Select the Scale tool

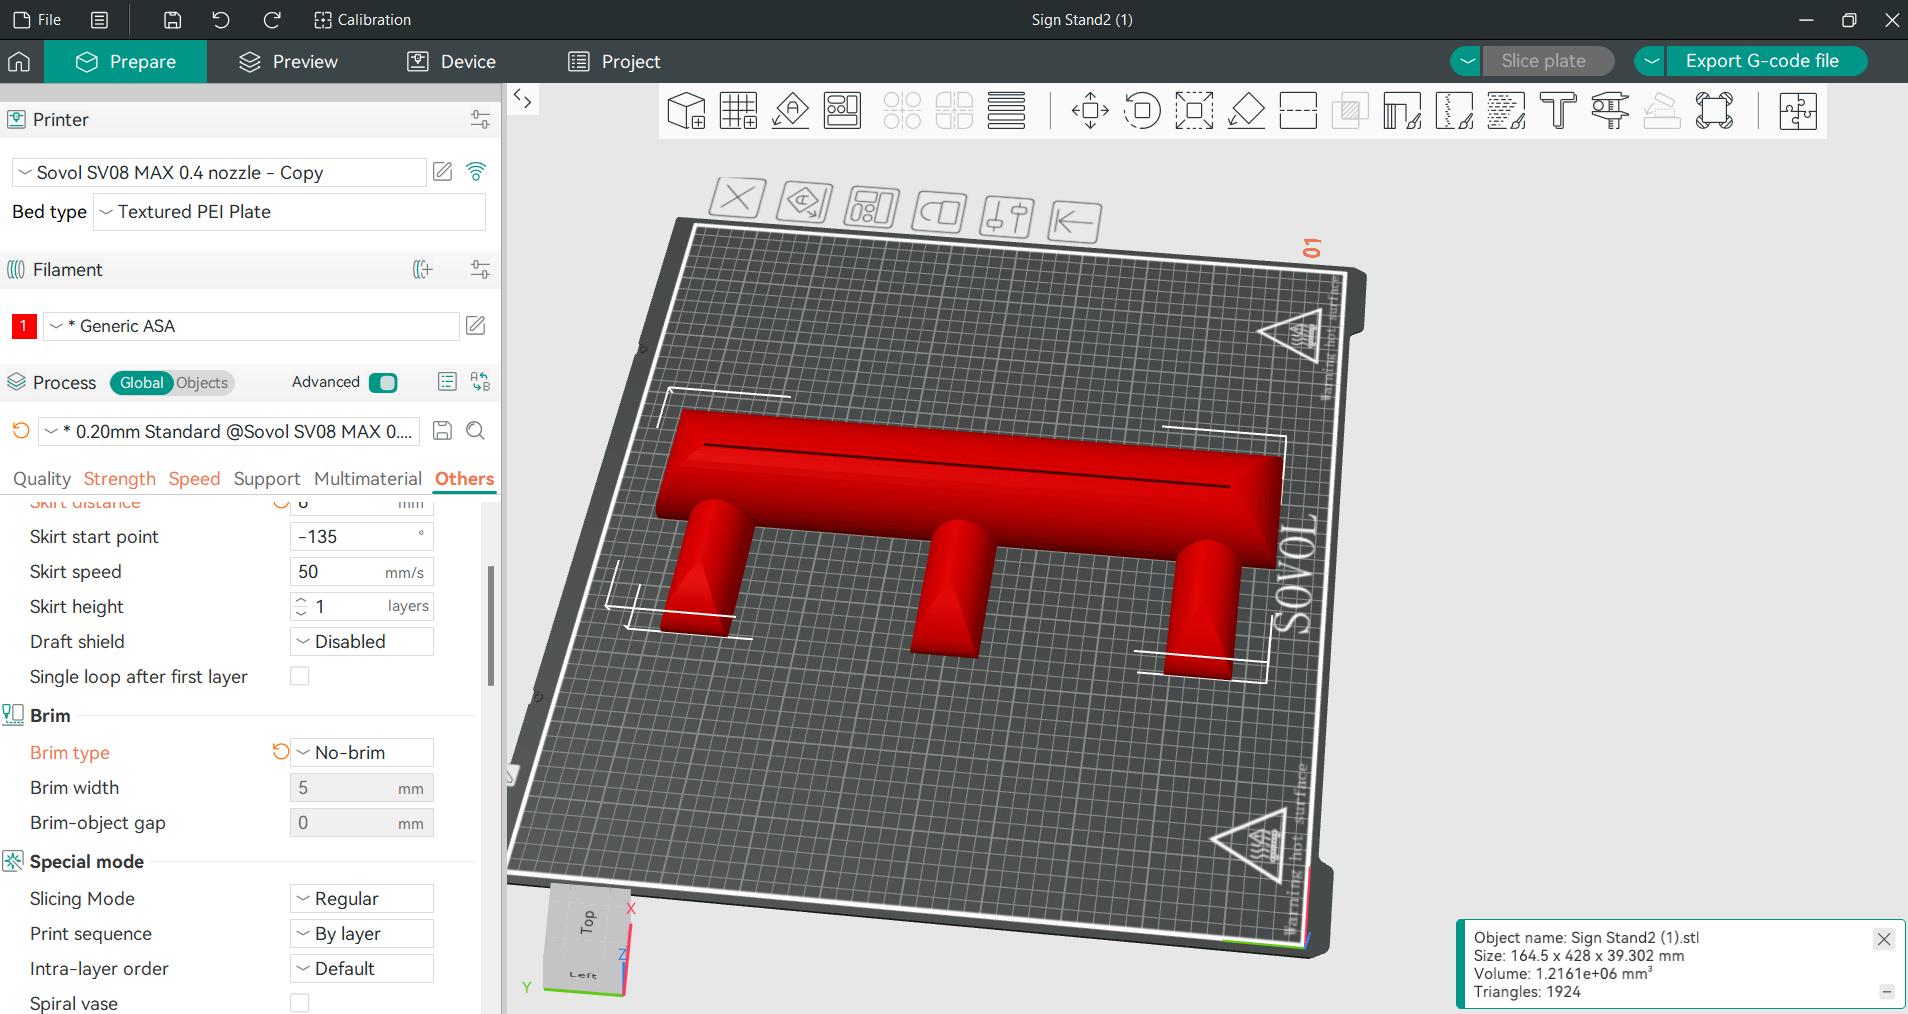pyautogui.click(x=1194, y=111)
